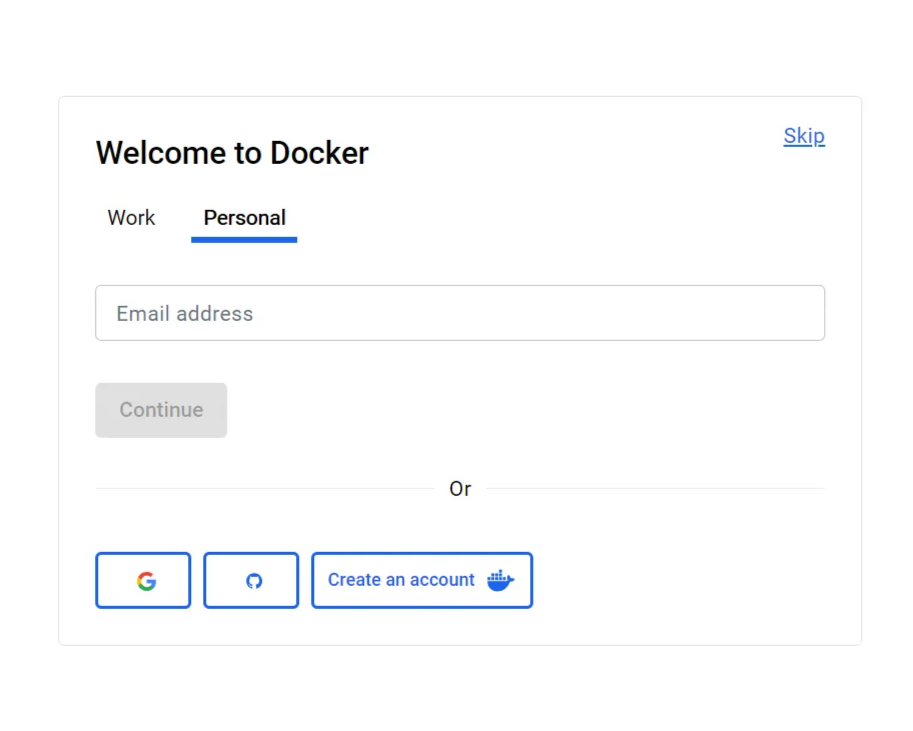
Task: Click the right end of the email field
Action: coord(800,313)
